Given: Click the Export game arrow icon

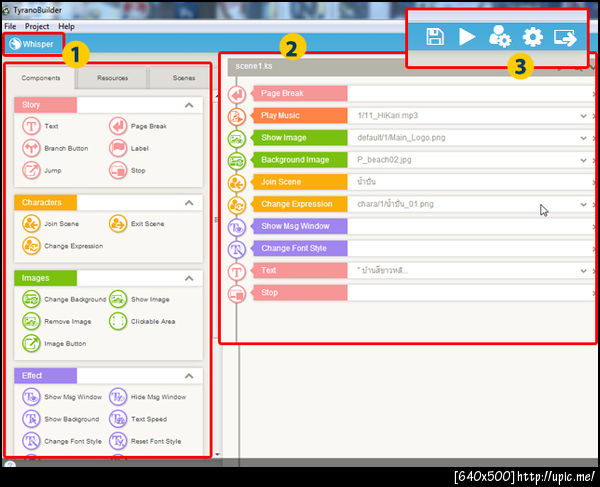Looking at the screenshot, I should 565,37.
